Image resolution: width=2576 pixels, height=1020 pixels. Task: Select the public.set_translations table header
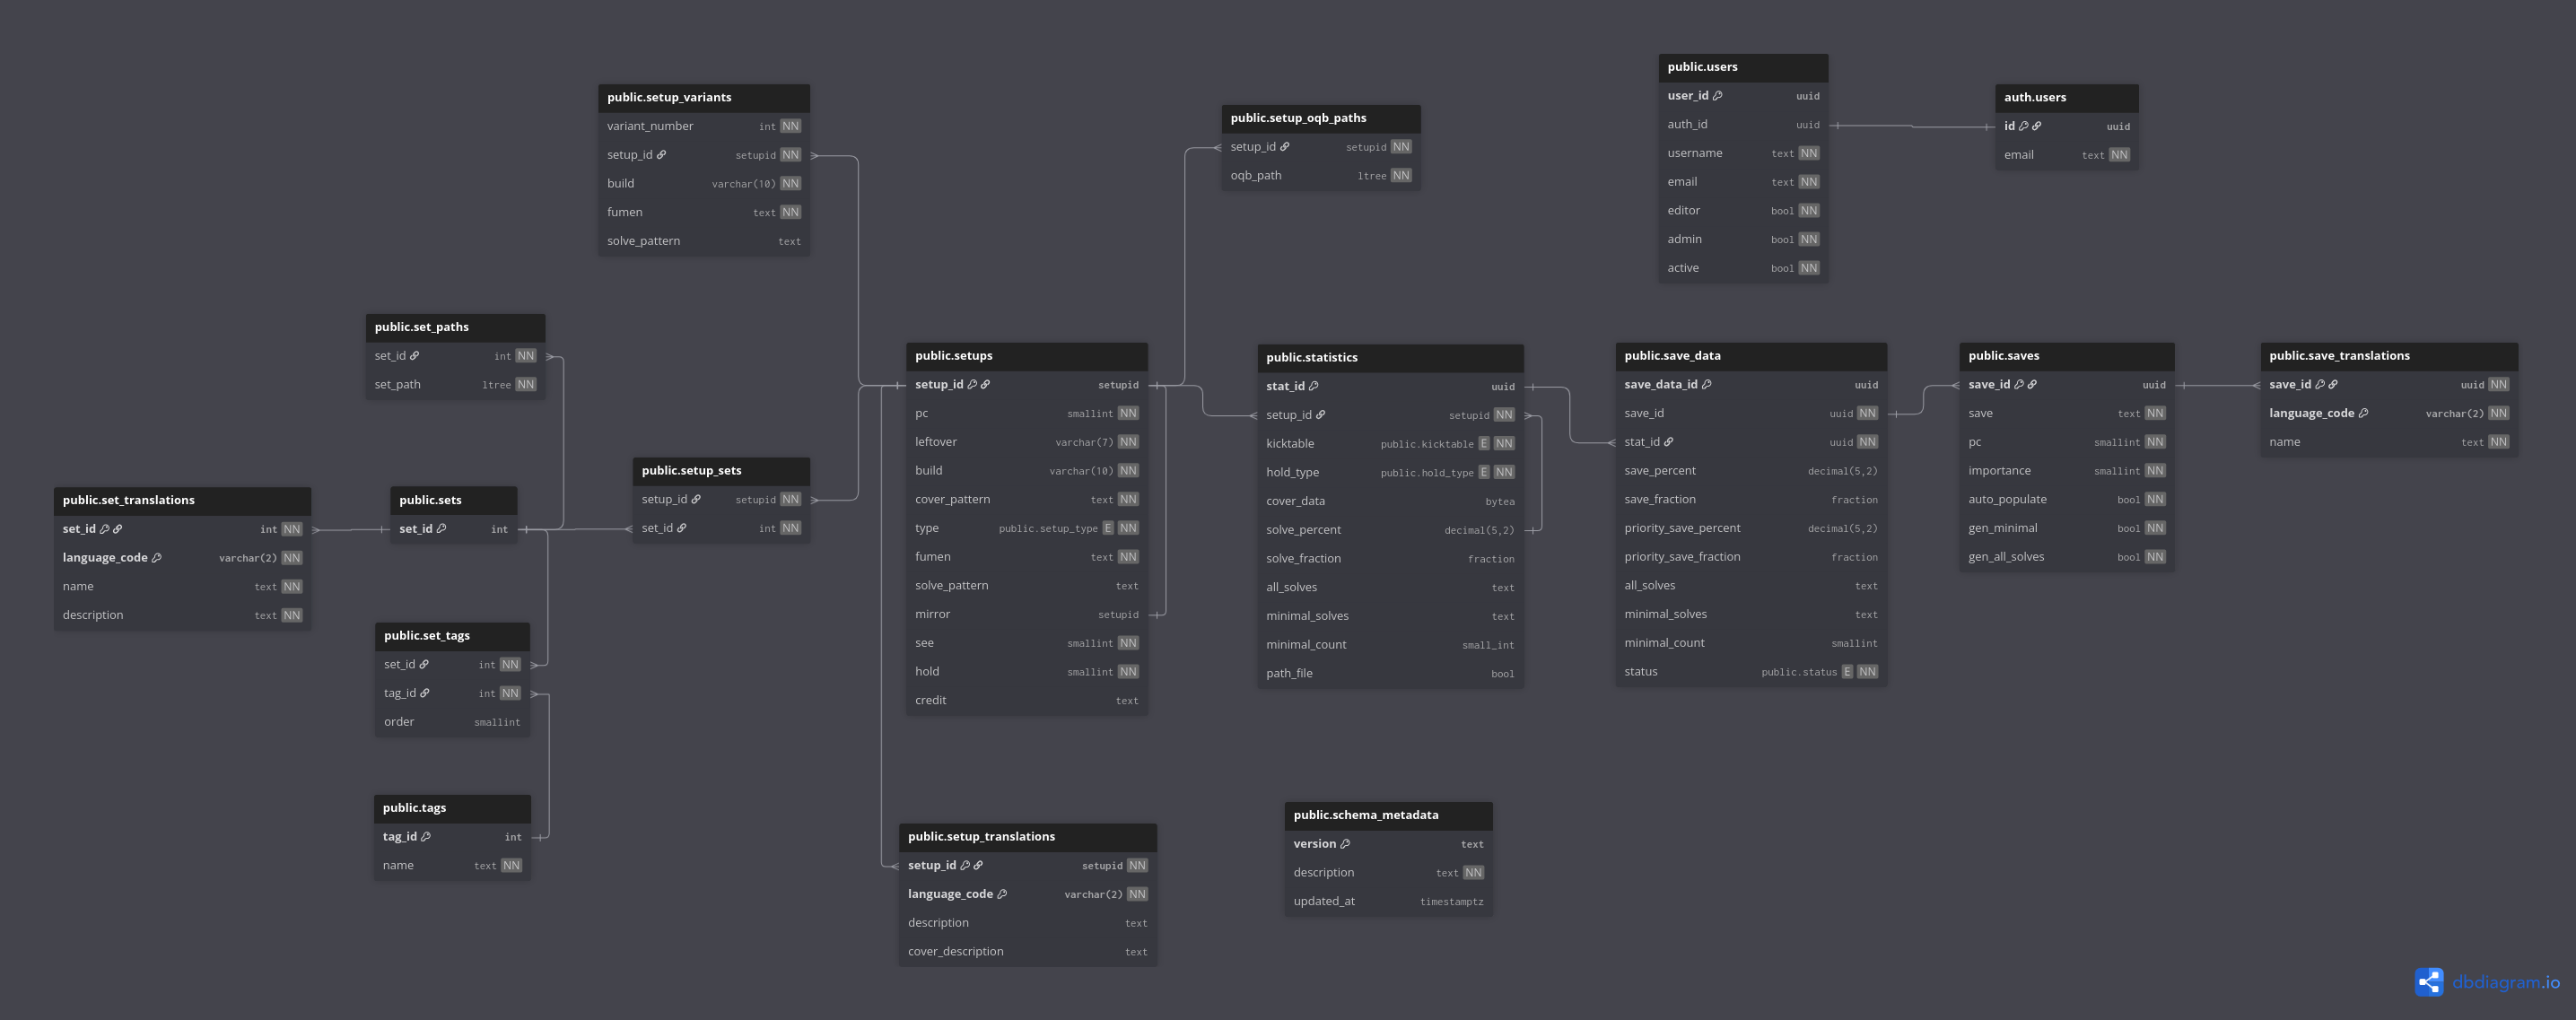[182, 500]
